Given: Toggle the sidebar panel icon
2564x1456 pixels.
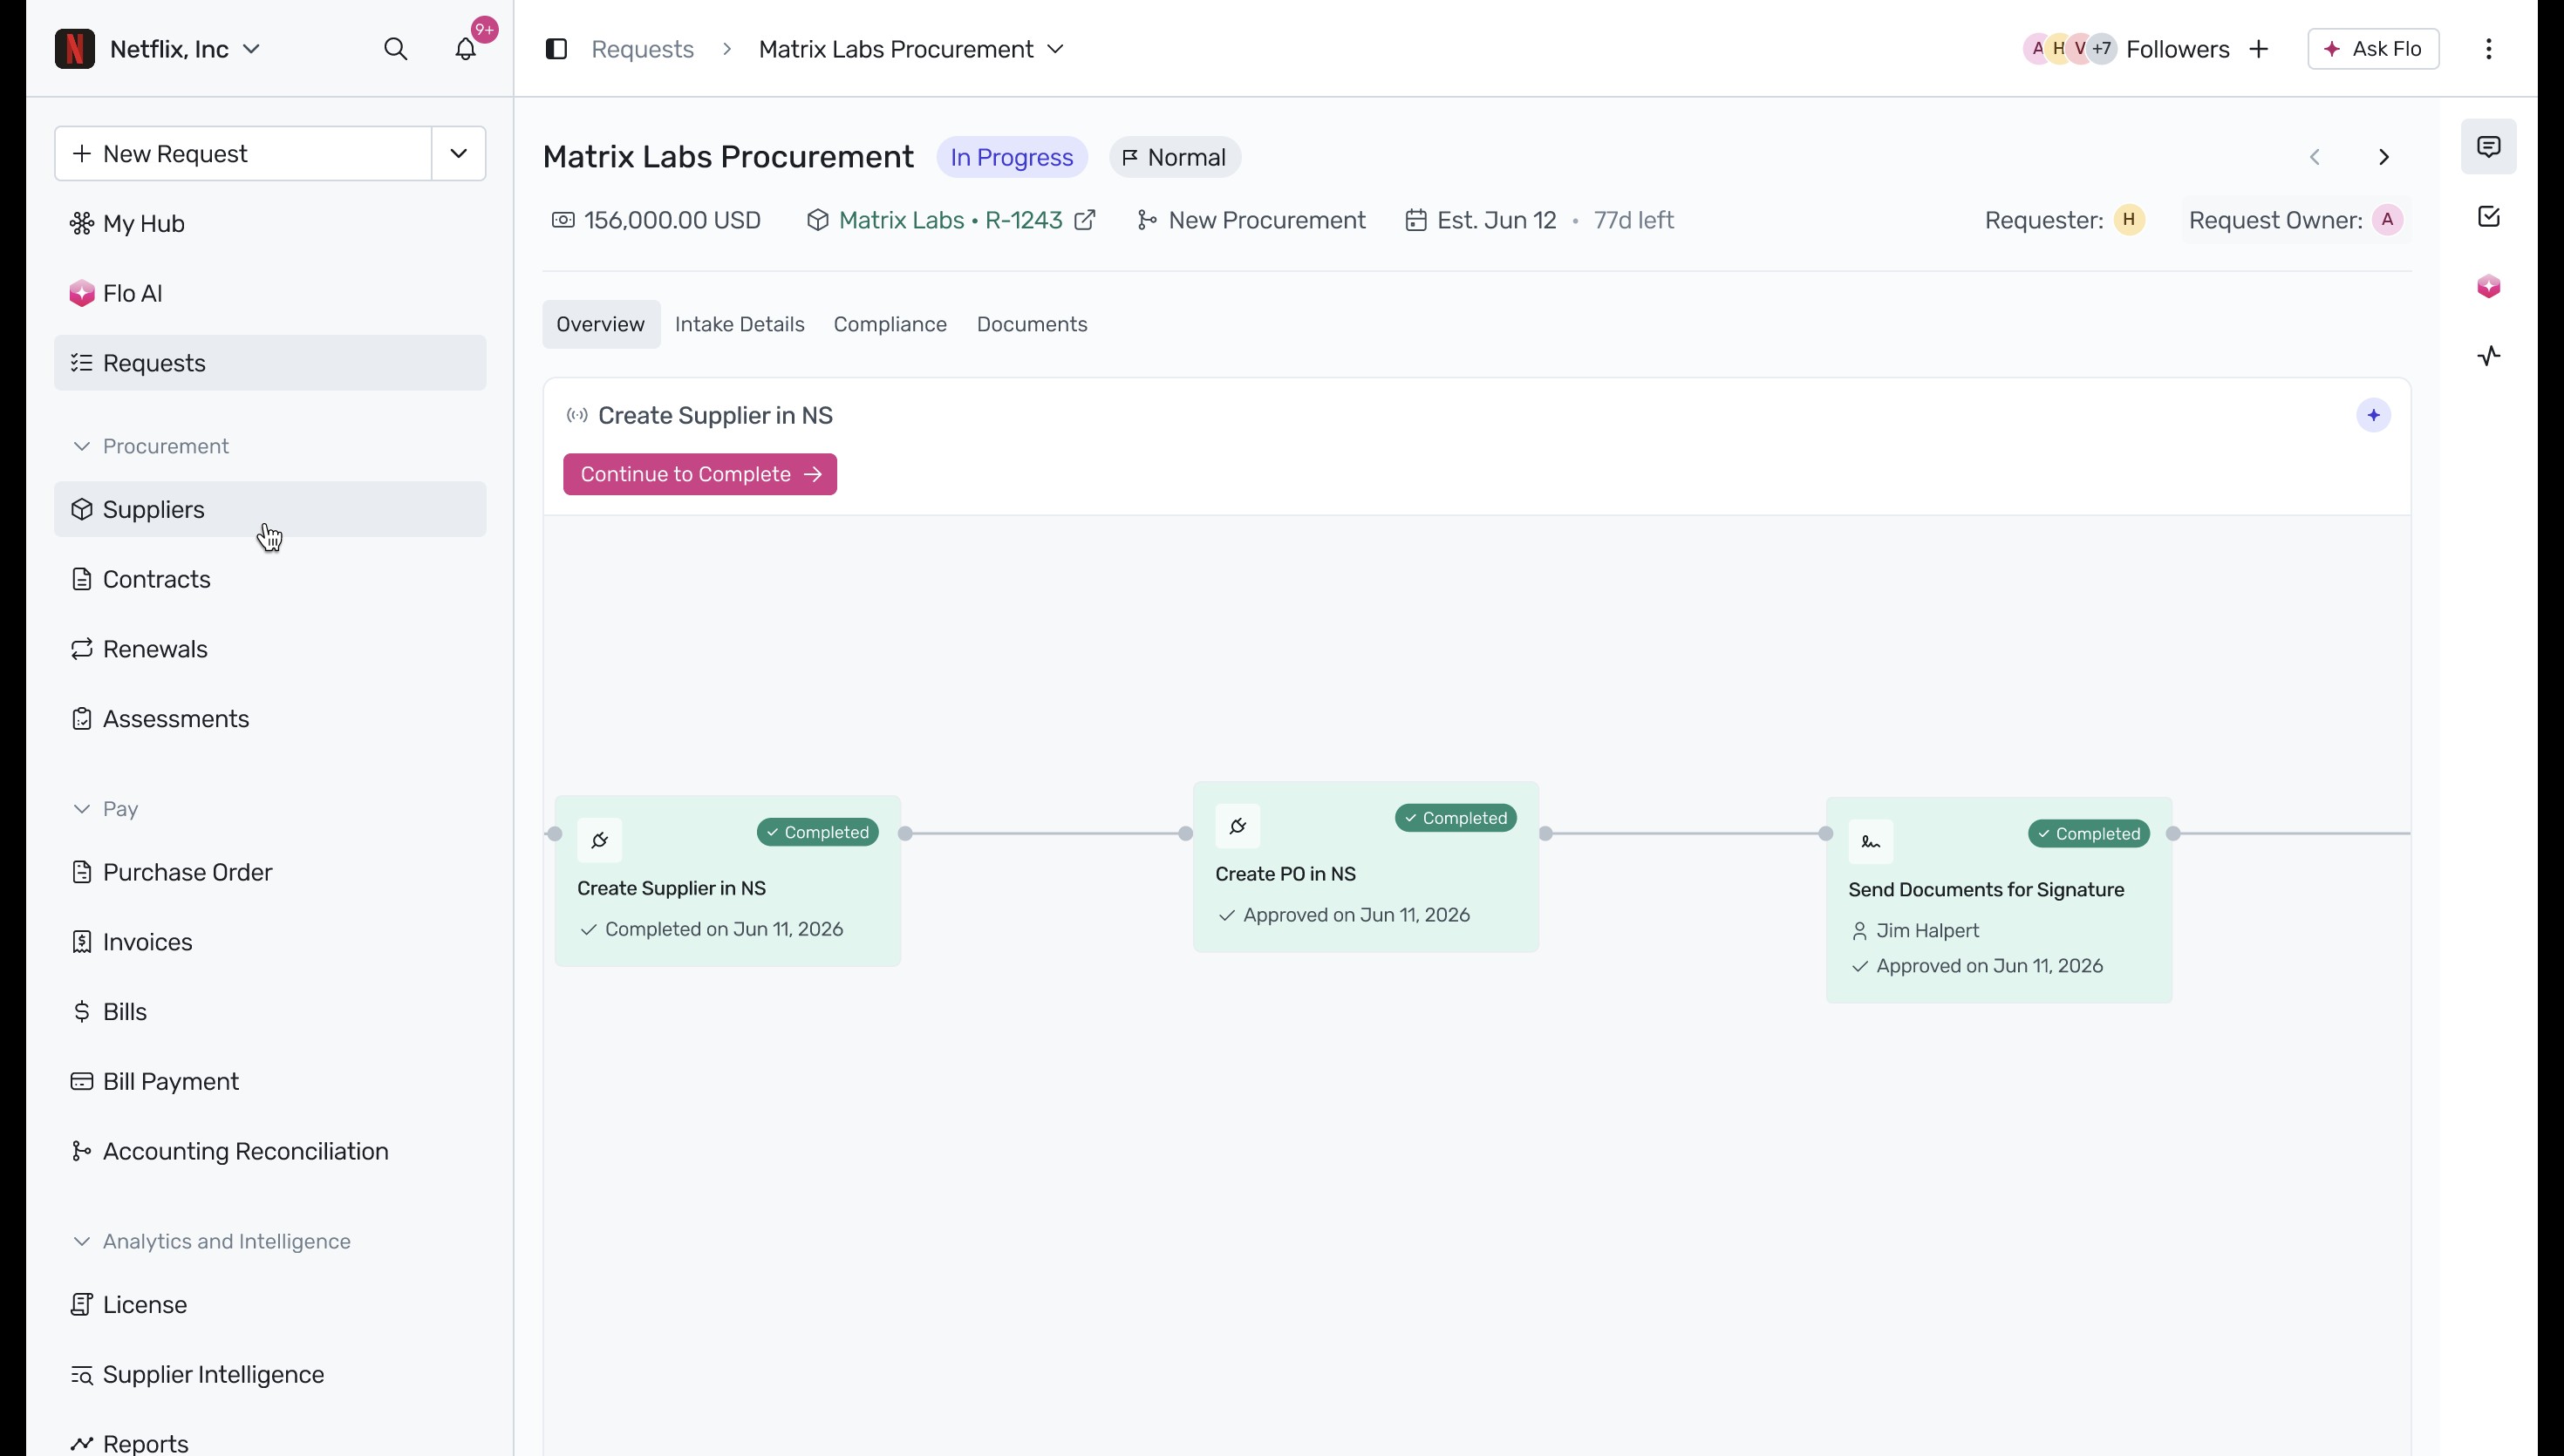Looking at the screenshot, I should click(557, 49).
